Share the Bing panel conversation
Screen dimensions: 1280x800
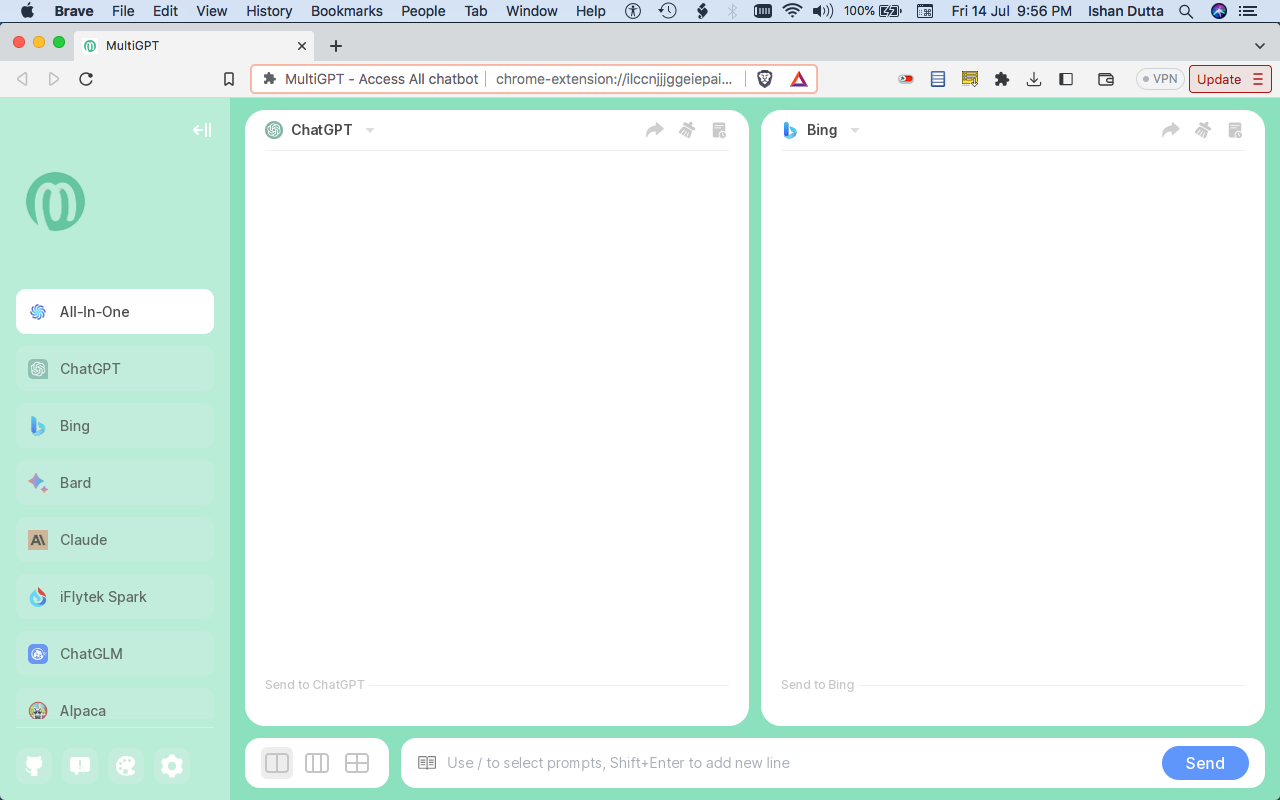(x=1171, y=130)
